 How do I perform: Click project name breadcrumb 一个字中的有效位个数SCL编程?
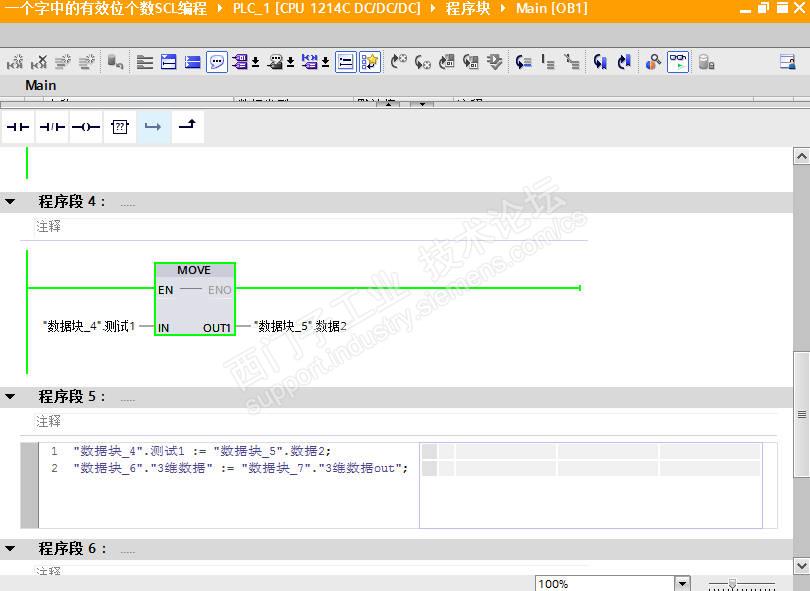coord(105,9)
